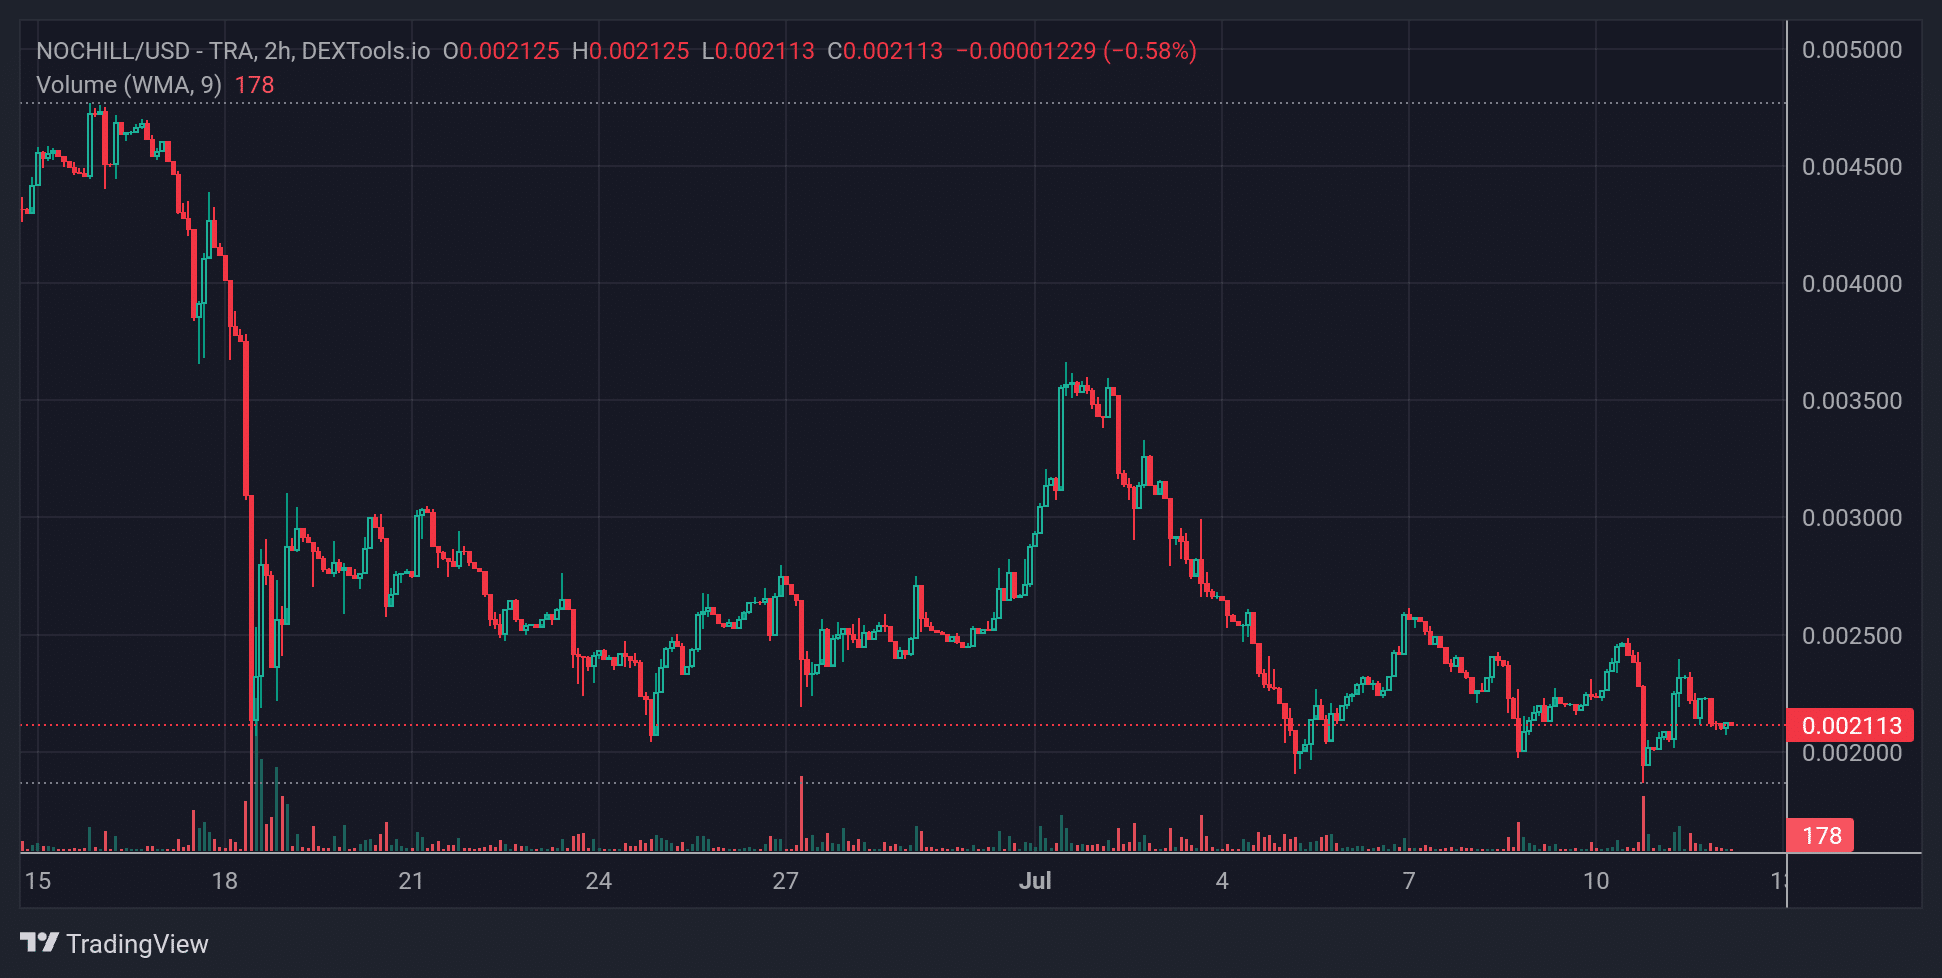This screenshot has width=1942, height=978.
Task: Click the 0.002500 price axis label
Action: point(1852,636)
